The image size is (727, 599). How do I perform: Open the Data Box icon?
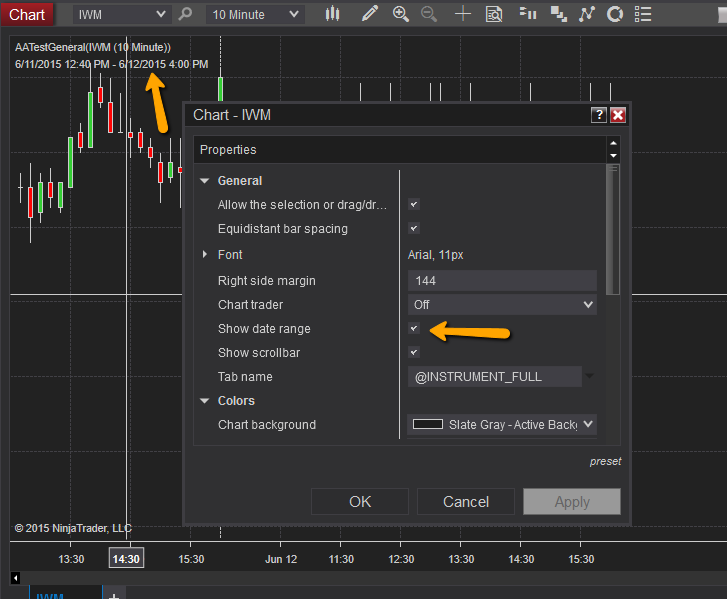click(x=494, y=14)
